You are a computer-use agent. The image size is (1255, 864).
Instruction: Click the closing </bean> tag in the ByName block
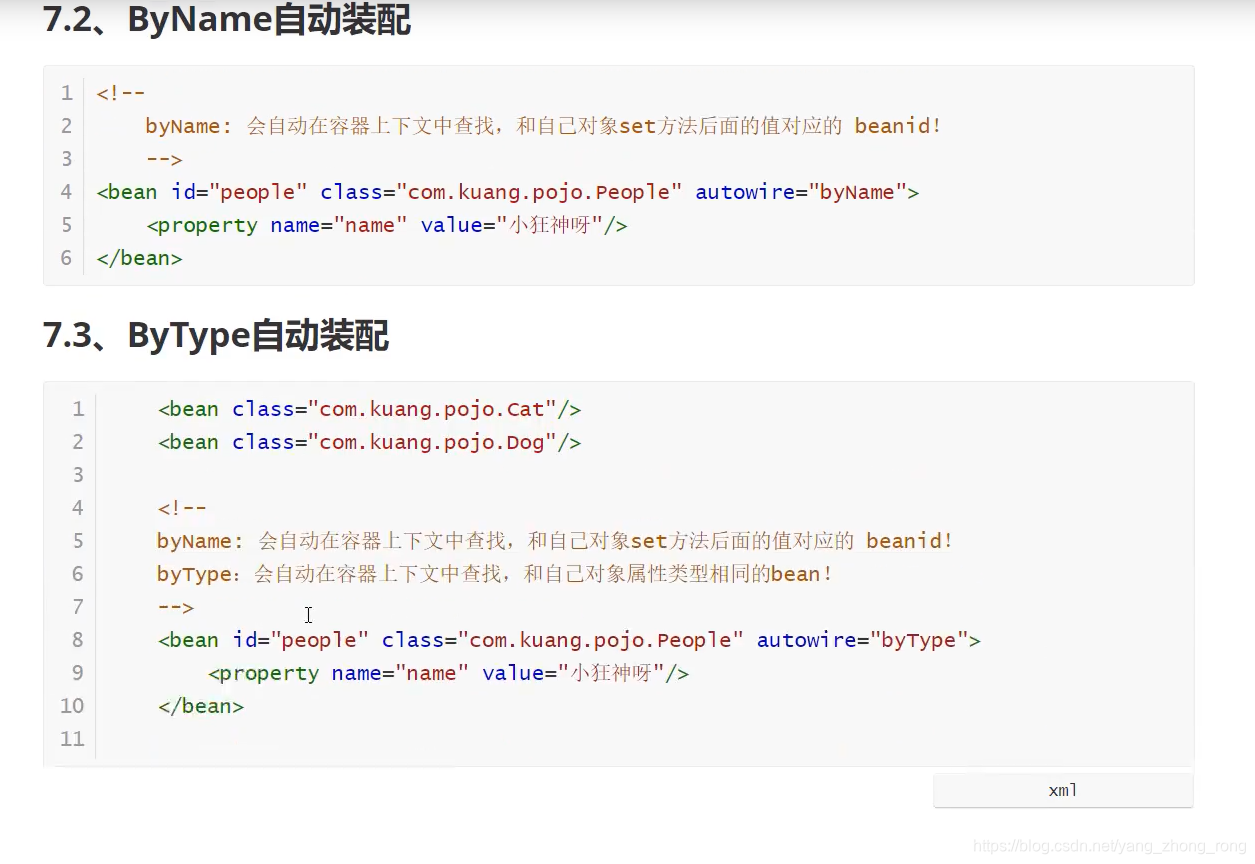139,258
